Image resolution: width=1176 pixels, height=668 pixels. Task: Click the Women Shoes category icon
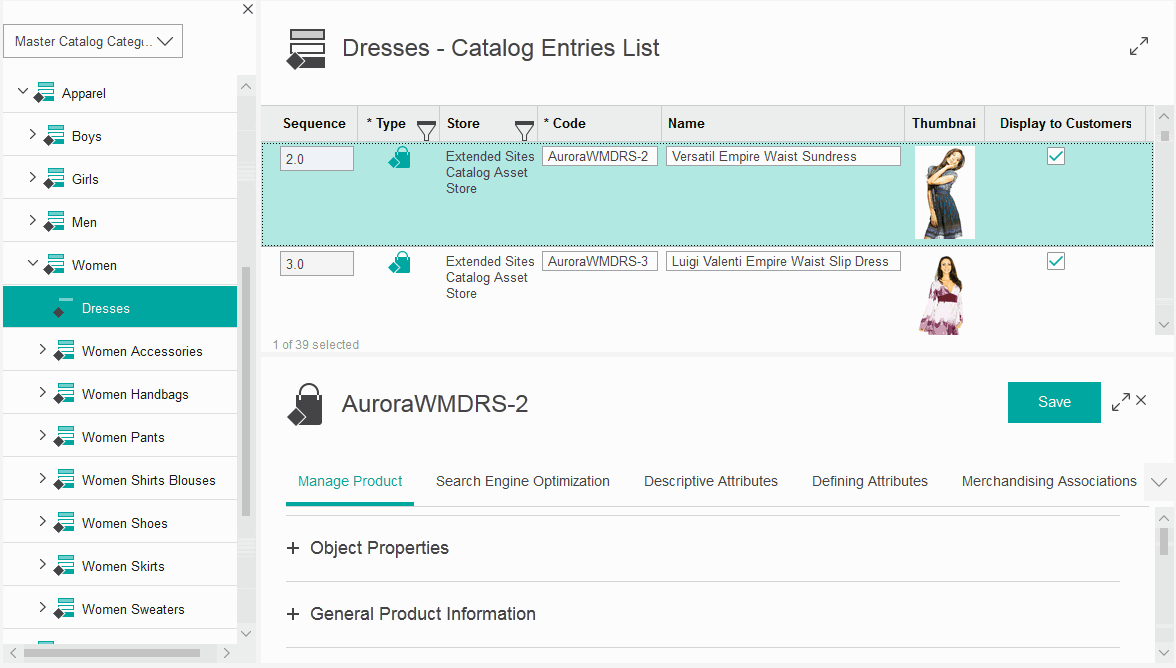point(64,522)
